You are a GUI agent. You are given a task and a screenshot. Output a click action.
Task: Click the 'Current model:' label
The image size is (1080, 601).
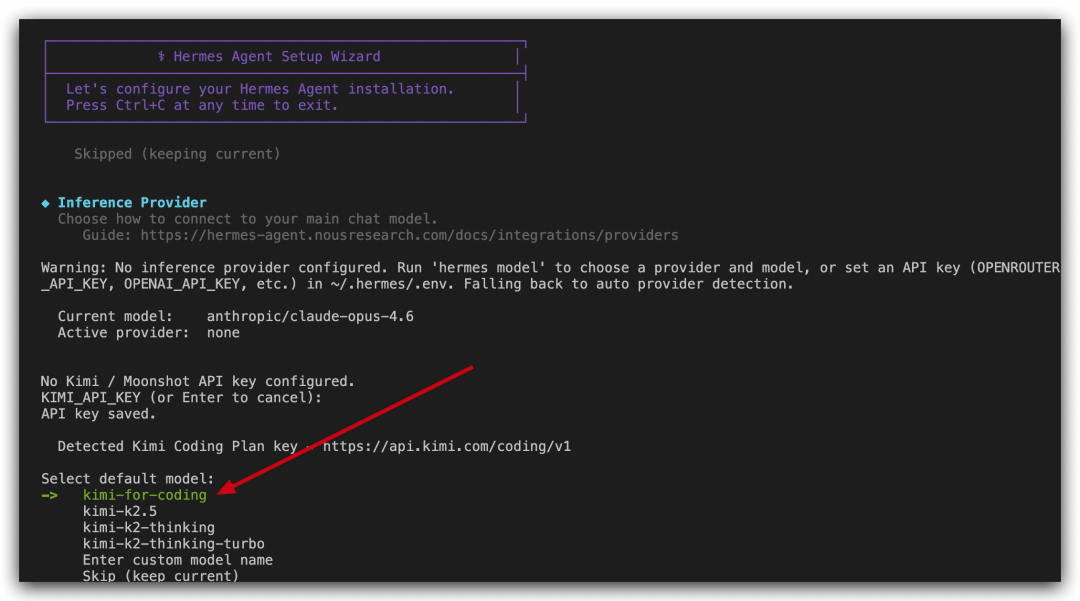[115, 317]
